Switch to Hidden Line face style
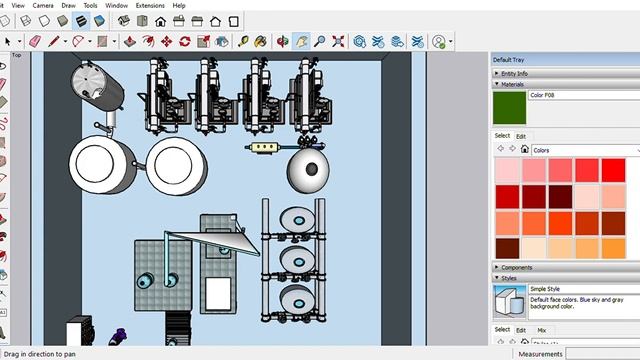This screenshot has height=360, width=640. click(x=44, y=21)
